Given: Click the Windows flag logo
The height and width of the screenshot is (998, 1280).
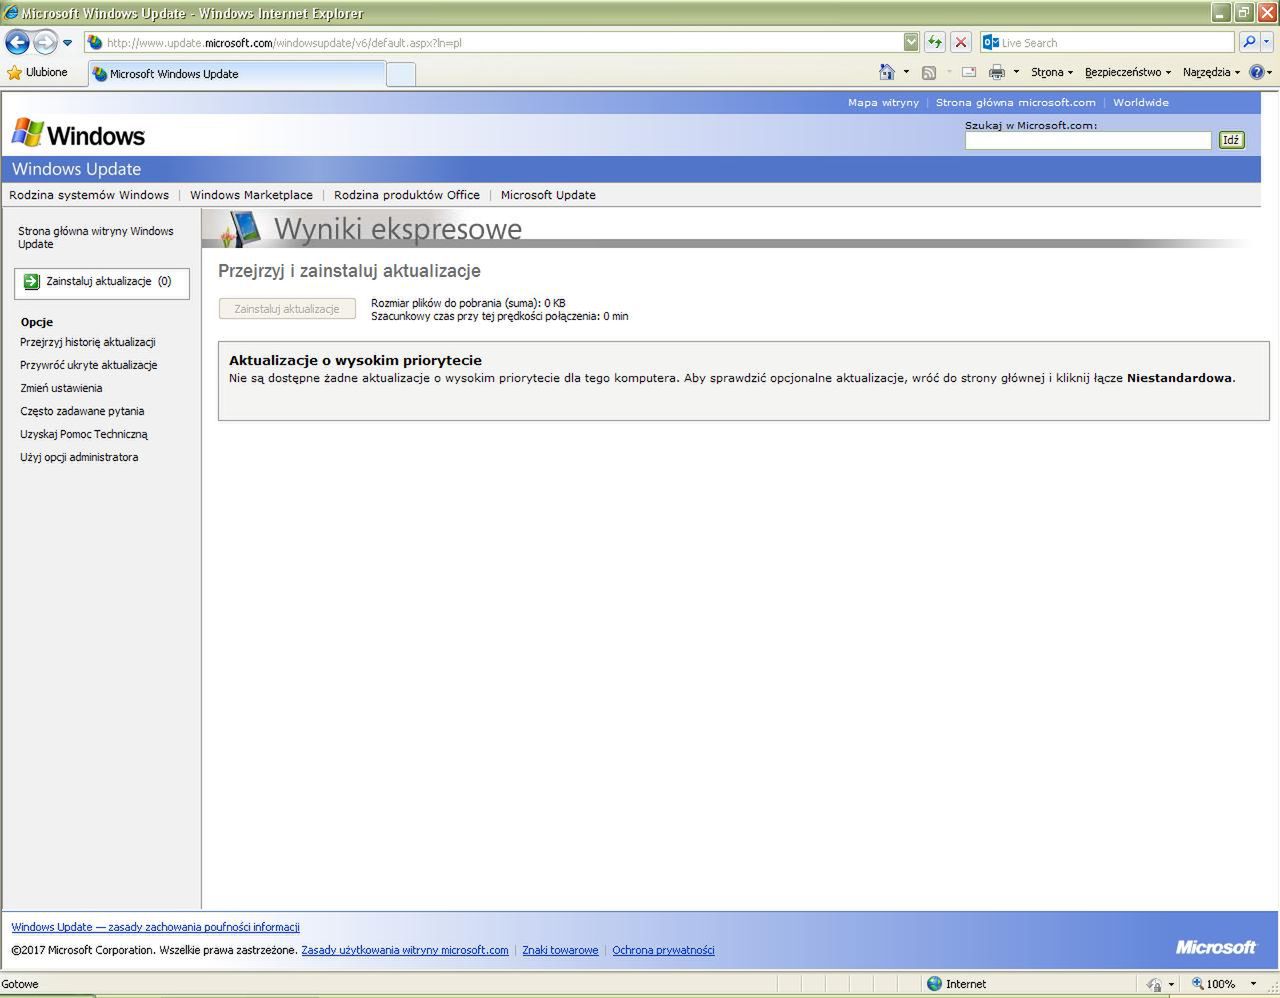Looking at the screenshot, I should pos(27,133).
